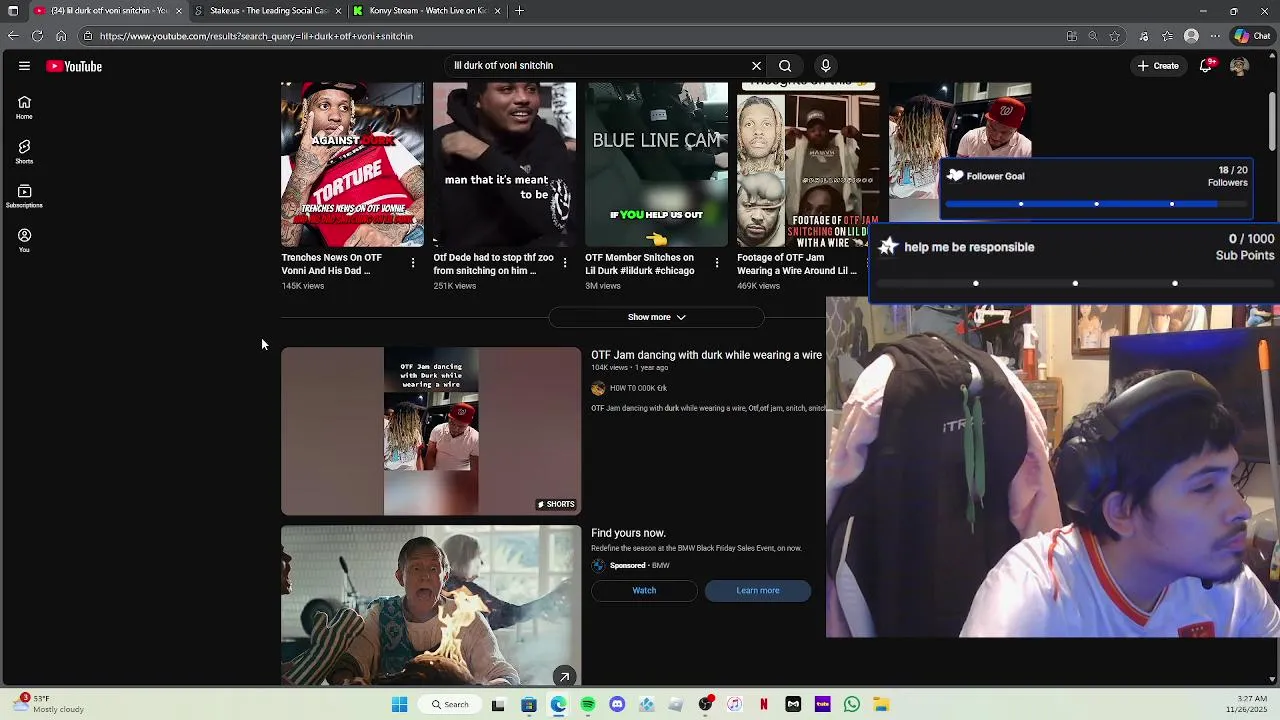Open the YouTube account avatar menu
Screen dimensions: 1280x720
1239,66
